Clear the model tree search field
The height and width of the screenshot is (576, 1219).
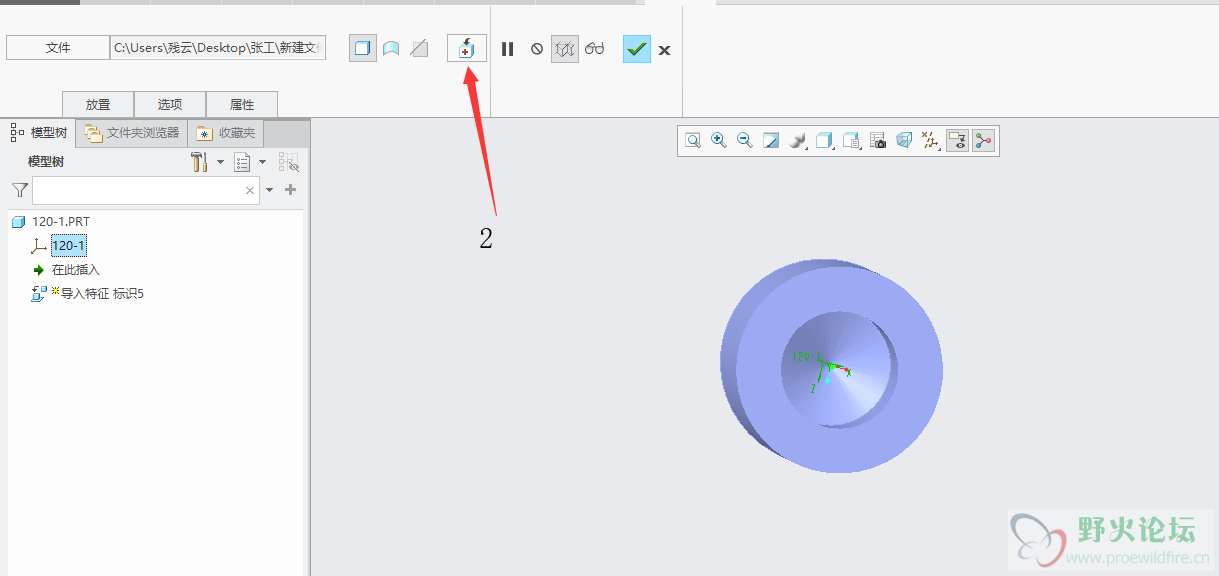[250, 190]
